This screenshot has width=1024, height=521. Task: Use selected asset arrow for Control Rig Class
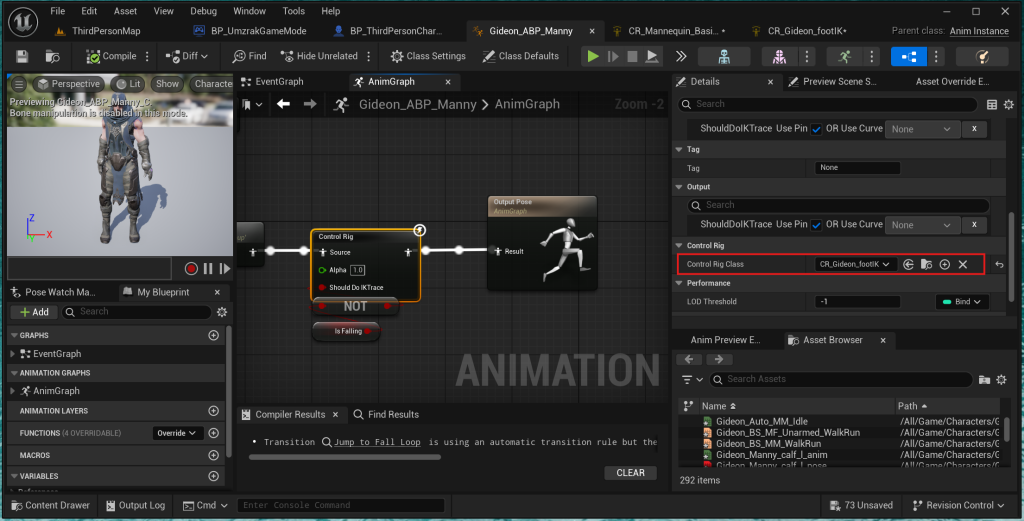pos(908,264)
